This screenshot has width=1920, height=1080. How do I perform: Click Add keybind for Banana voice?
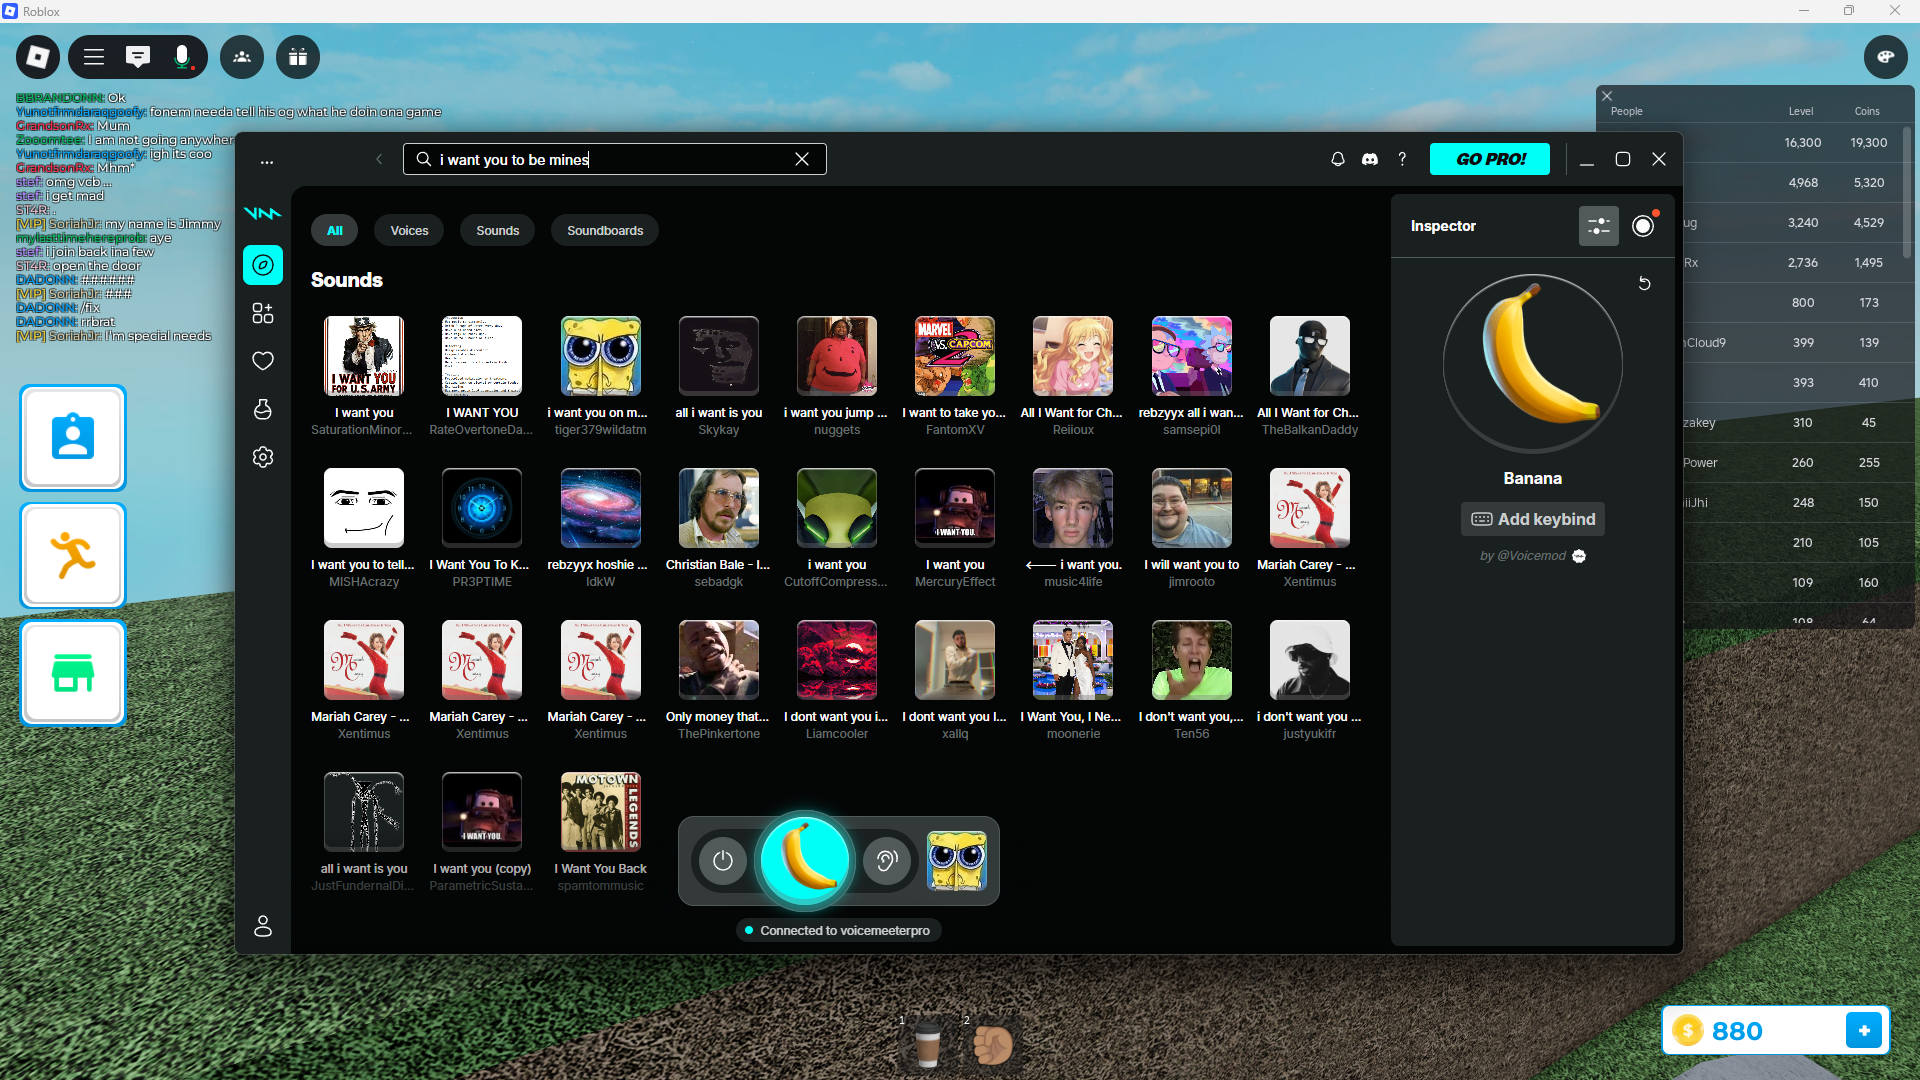[1532, 519]
